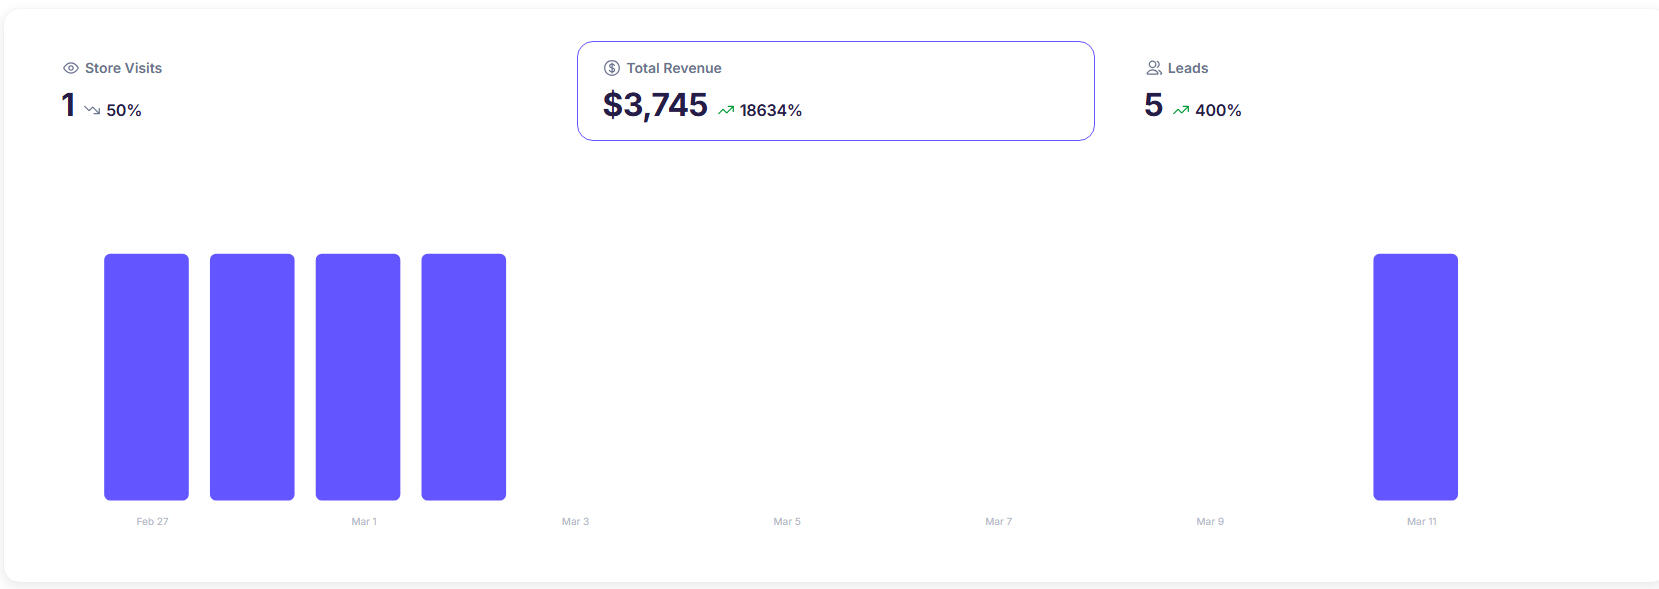Click the Feb 27 revenue bar
The width and height of the screenshot is (1659, 589).
[146, 377]
